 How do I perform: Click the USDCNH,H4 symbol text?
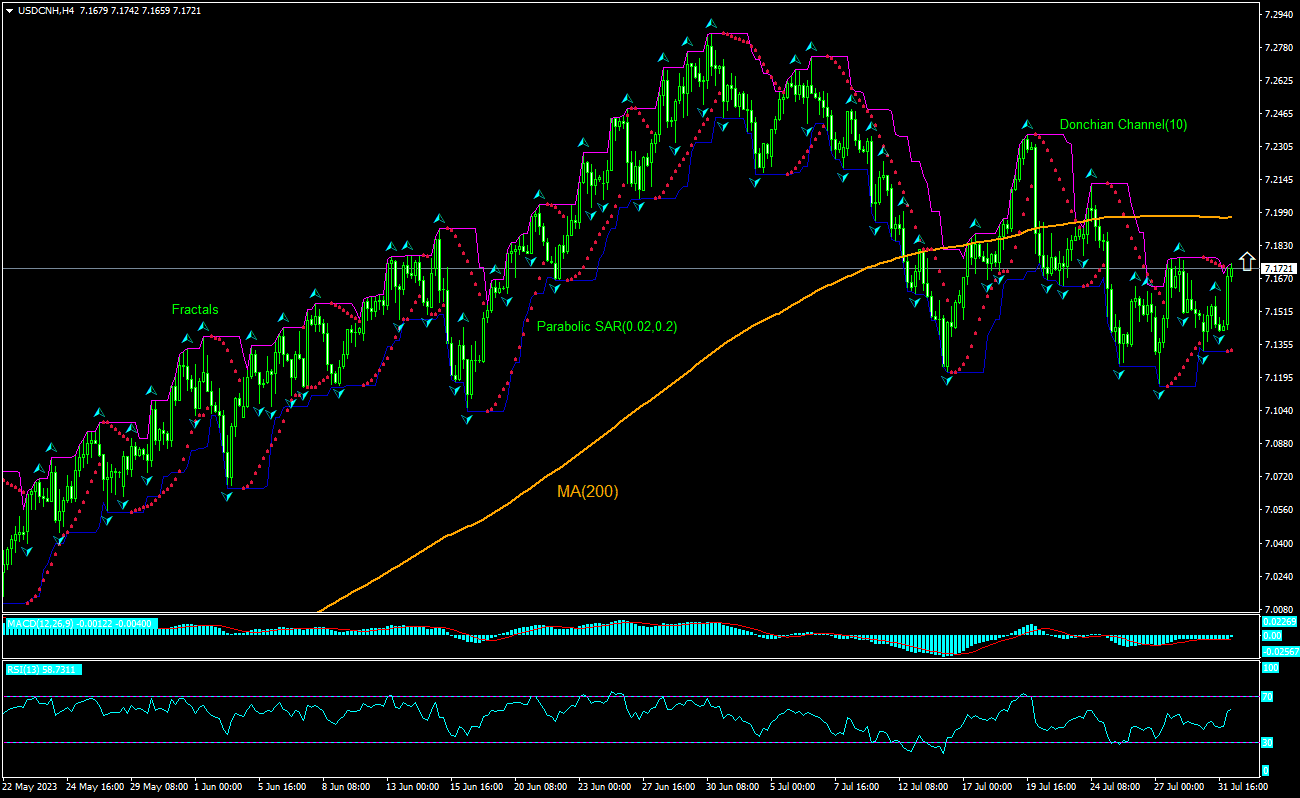47,10
